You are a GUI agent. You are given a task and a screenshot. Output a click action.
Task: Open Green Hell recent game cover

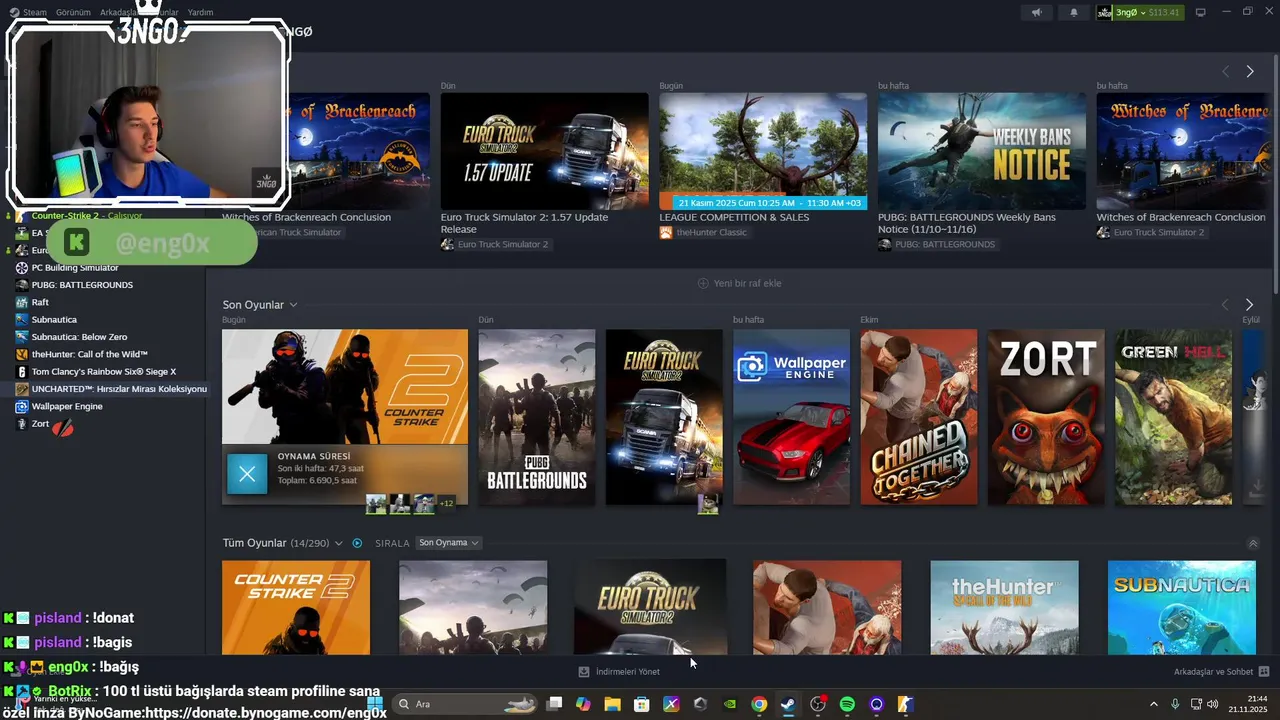(1173, 417)
